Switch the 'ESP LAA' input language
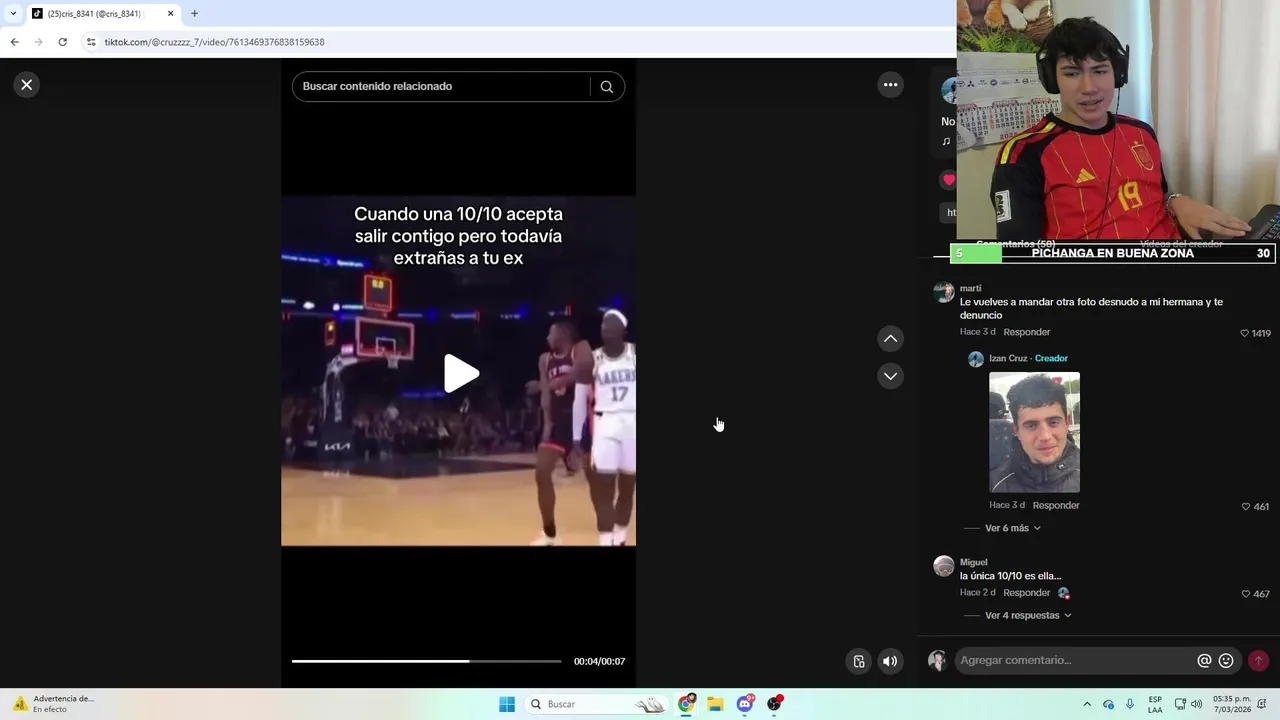Viewport: 1280px width, 720px height. [1155, 704]
